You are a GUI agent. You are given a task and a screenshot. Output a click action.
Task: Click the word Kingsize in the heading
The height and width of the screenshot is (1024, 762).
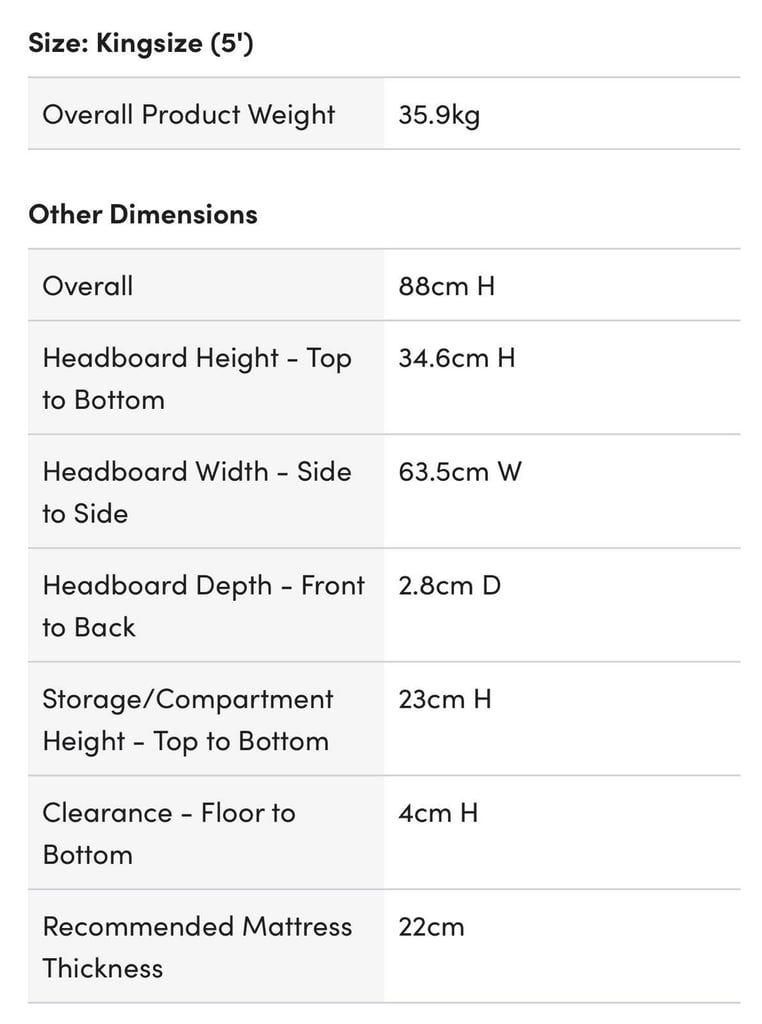(x=150, y=44)
